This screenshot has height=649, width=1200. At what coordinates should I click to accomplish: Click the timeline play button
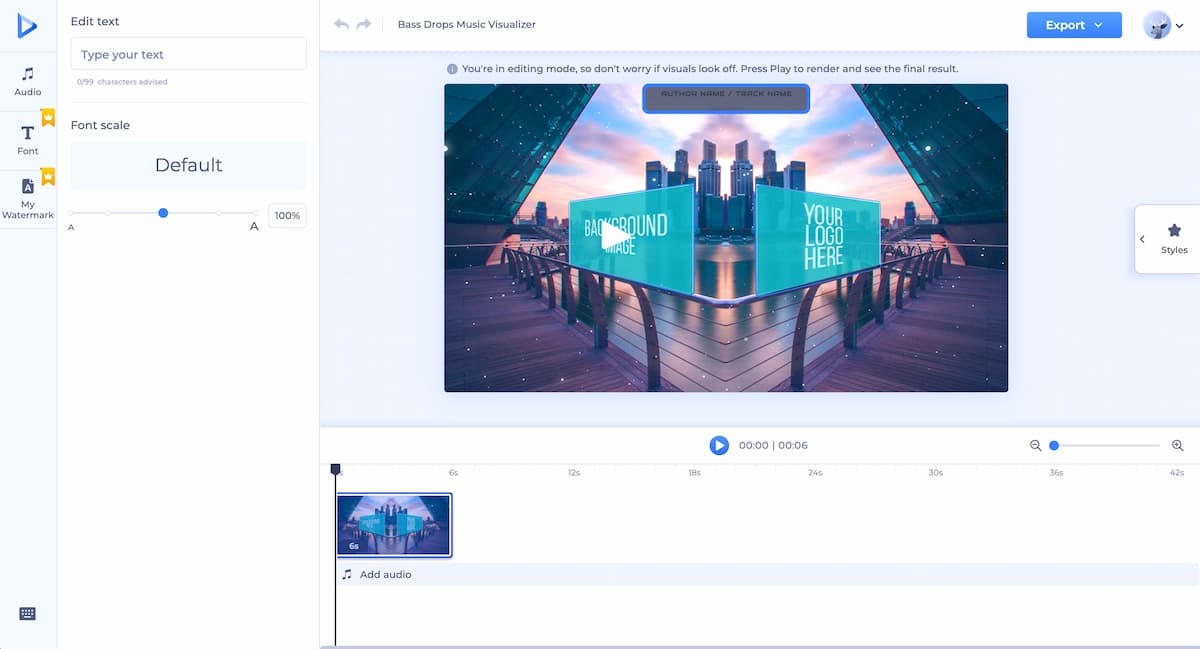(x=719, y=445)
